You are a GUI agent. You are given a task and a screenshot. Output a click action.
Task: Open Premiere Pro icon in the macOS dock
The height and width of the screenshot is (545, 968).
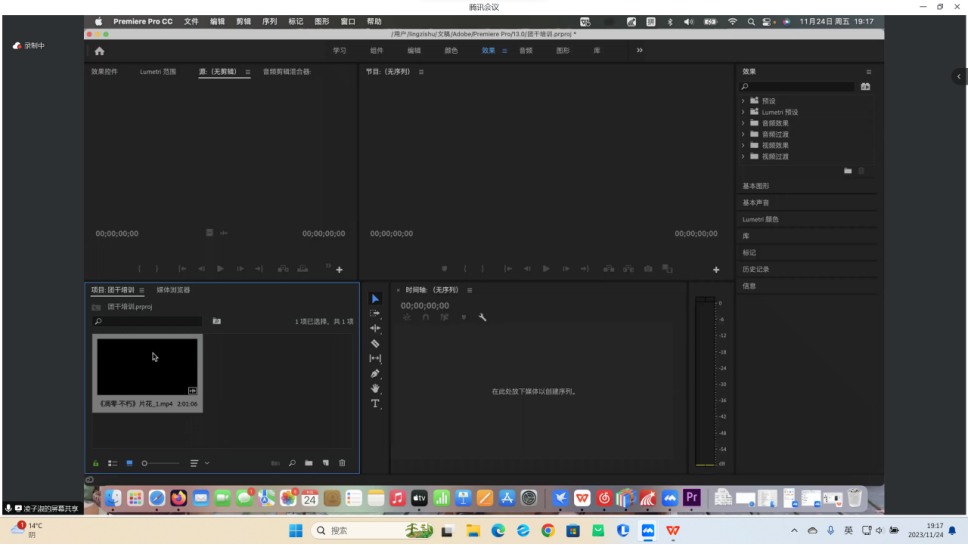point(691,497)
